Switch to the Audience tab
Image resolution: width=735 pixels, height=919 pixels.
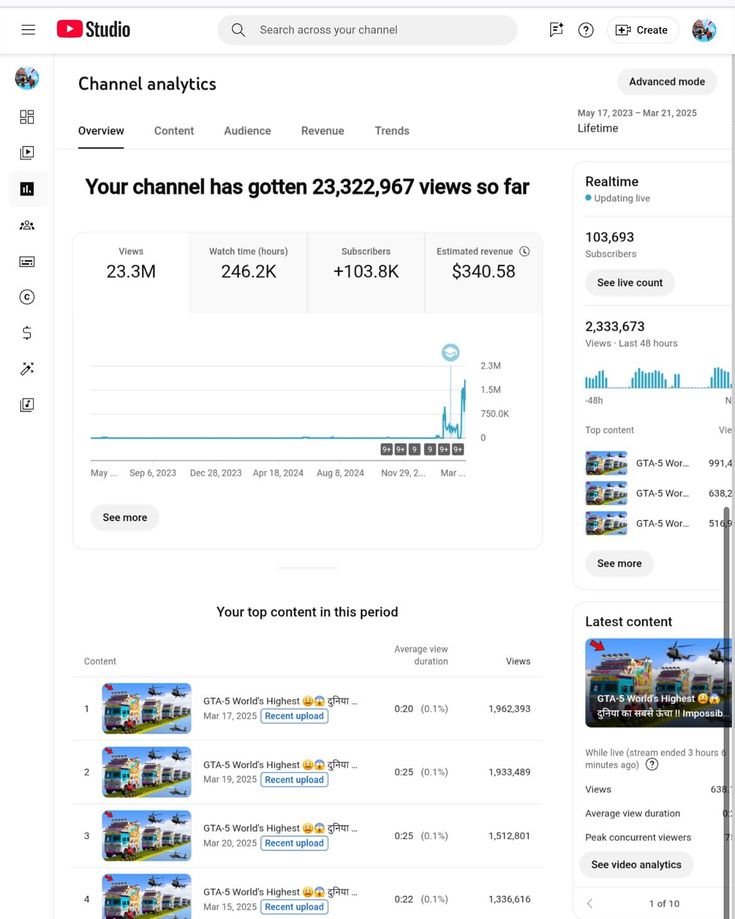tap(247, 131)
